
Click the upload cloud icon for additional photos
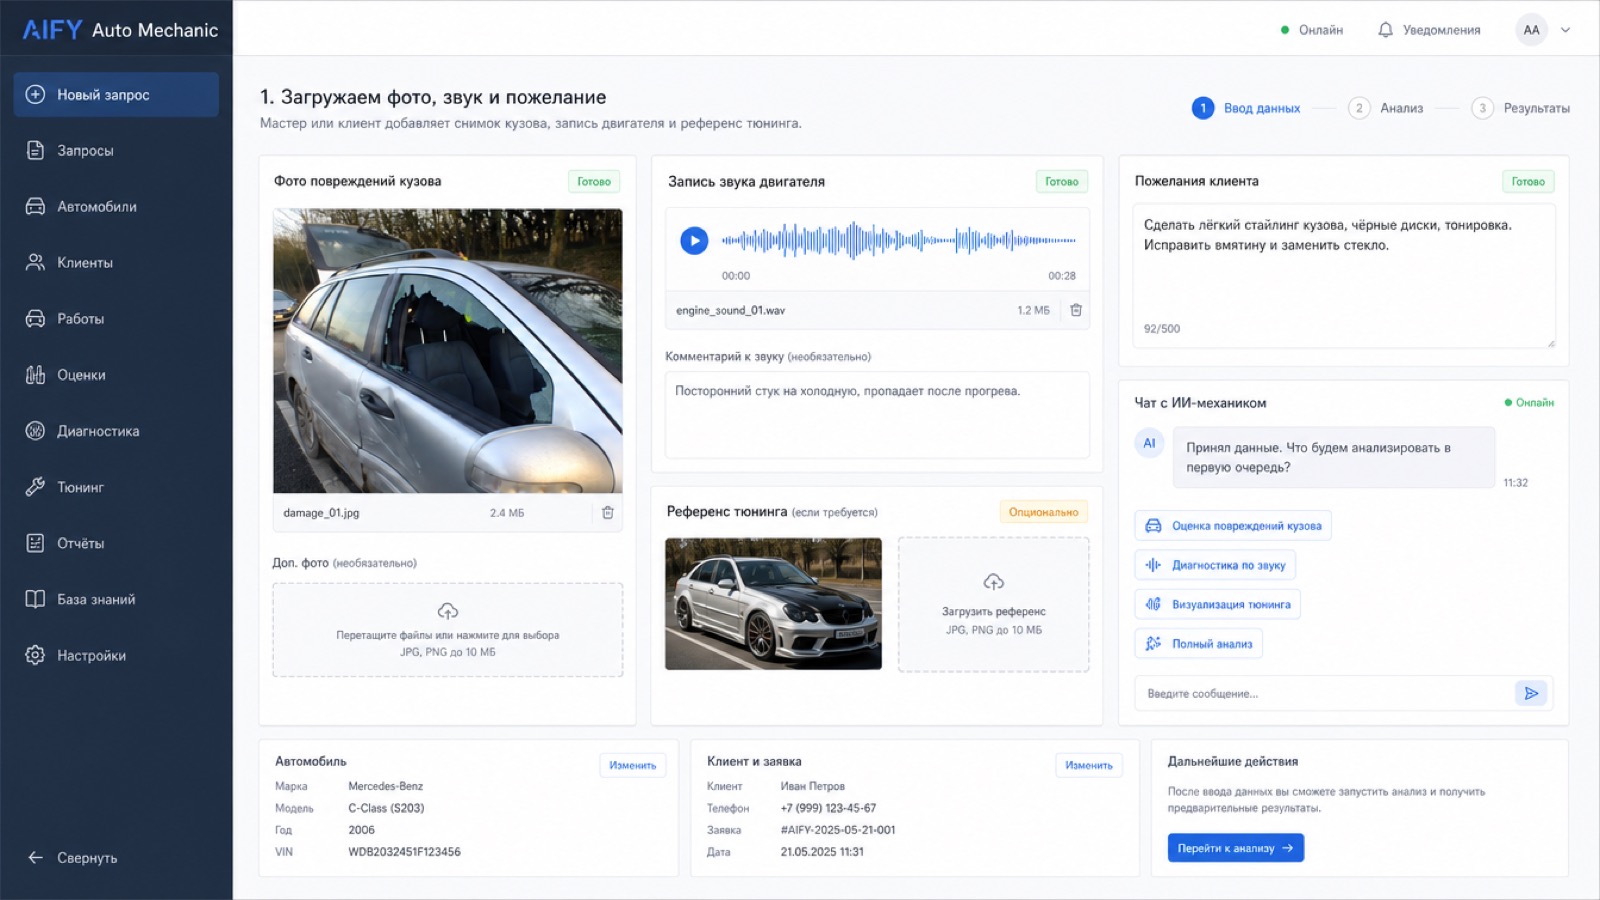pos(448,610)
